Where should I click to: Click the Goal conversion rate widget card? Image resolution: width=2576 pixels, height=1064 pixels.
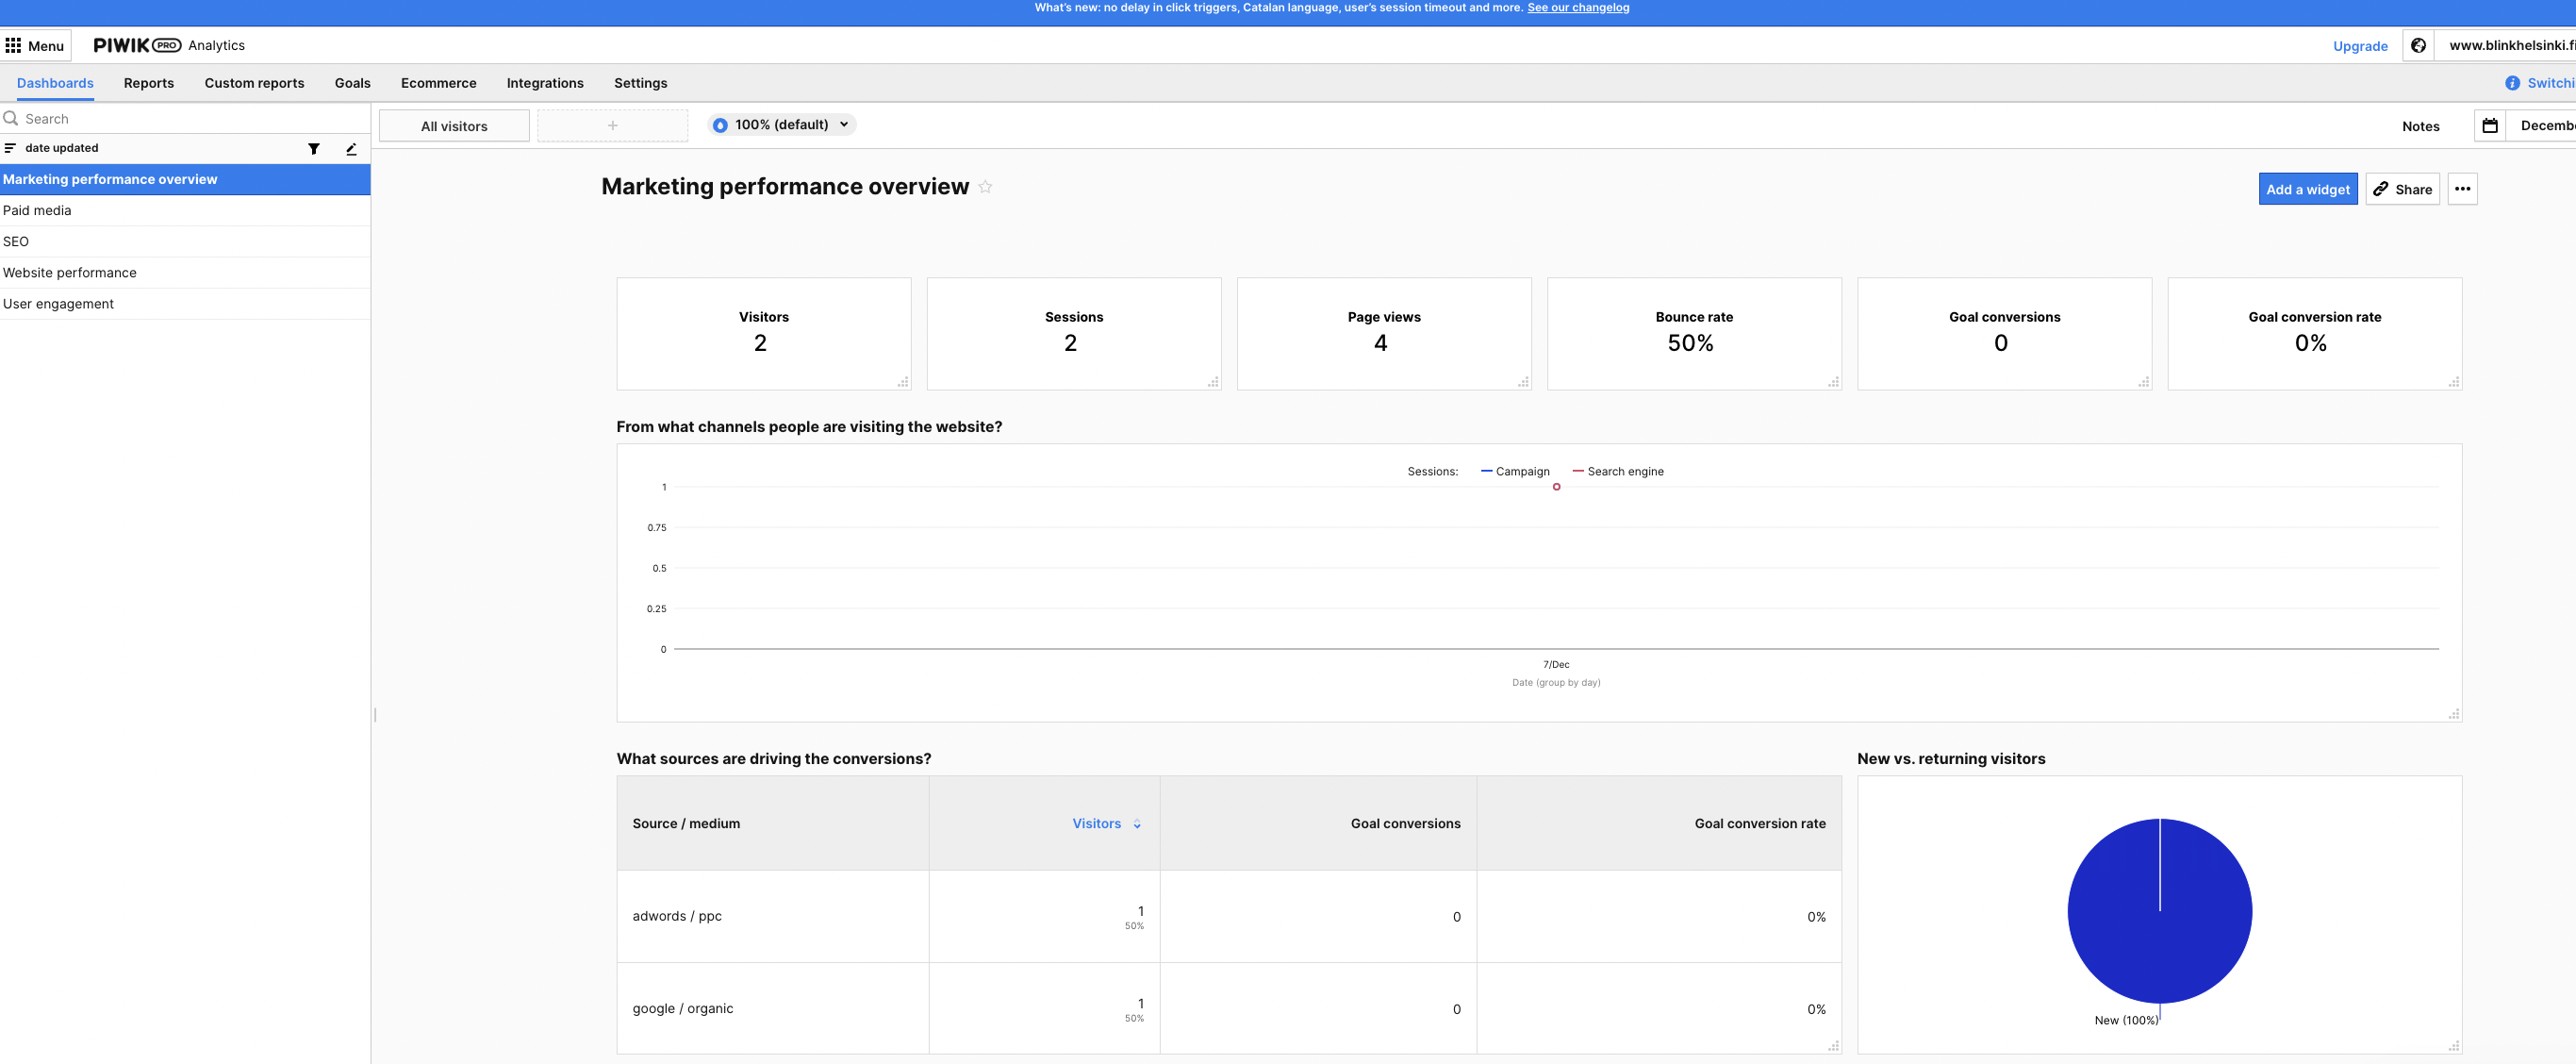tap(2314, 333)
